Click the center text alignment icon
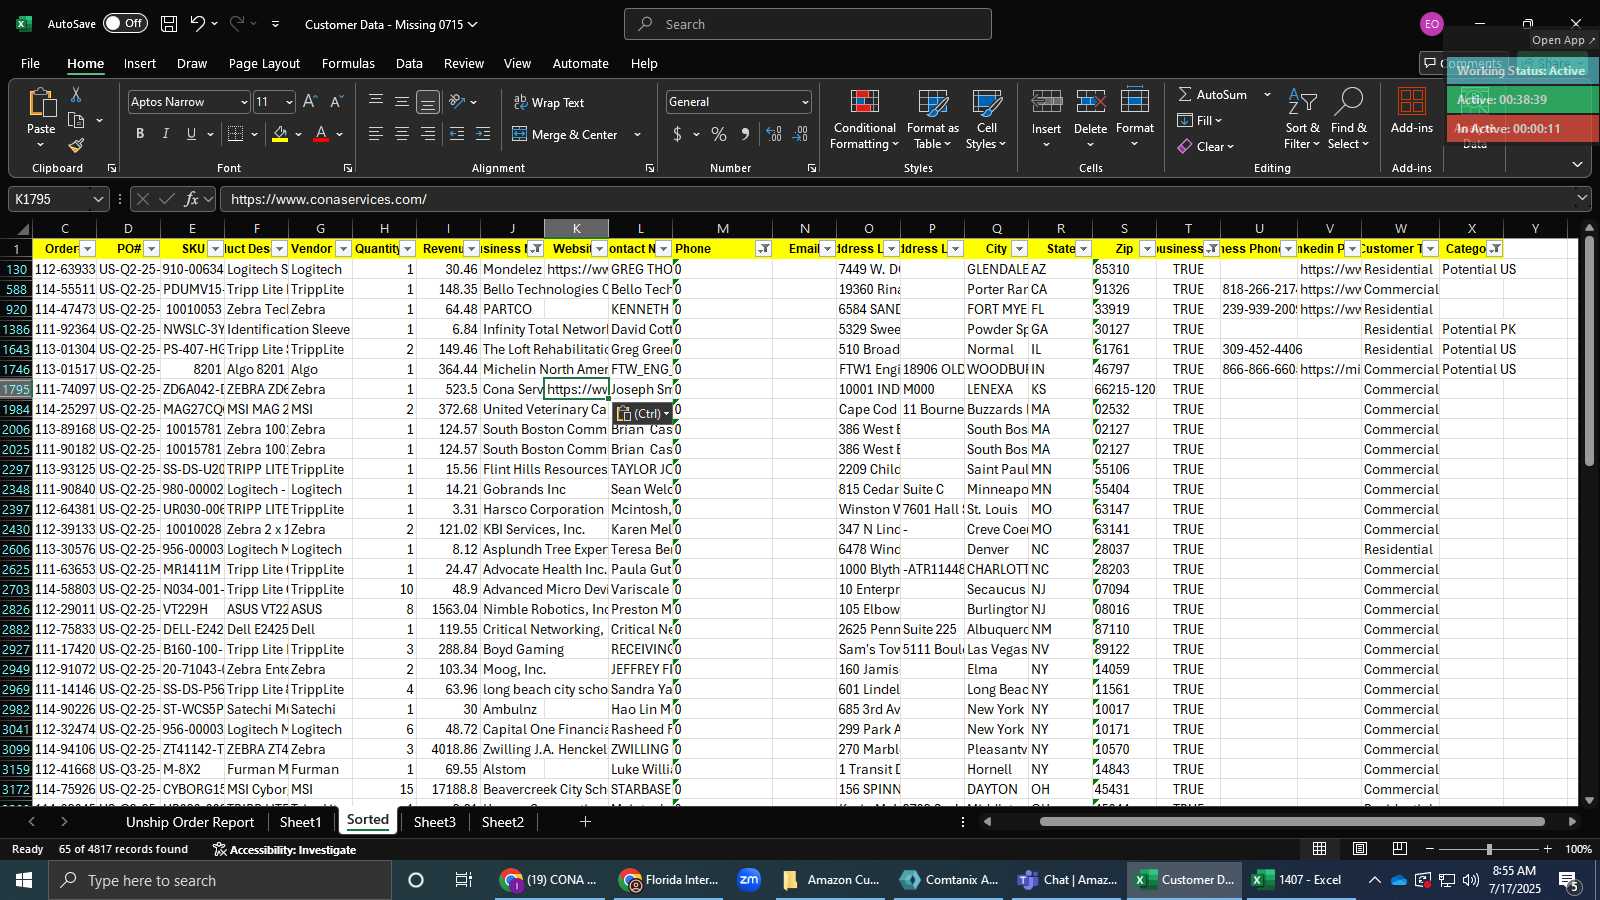This screenshot has width=1600, height=900. tap(402, 134)
